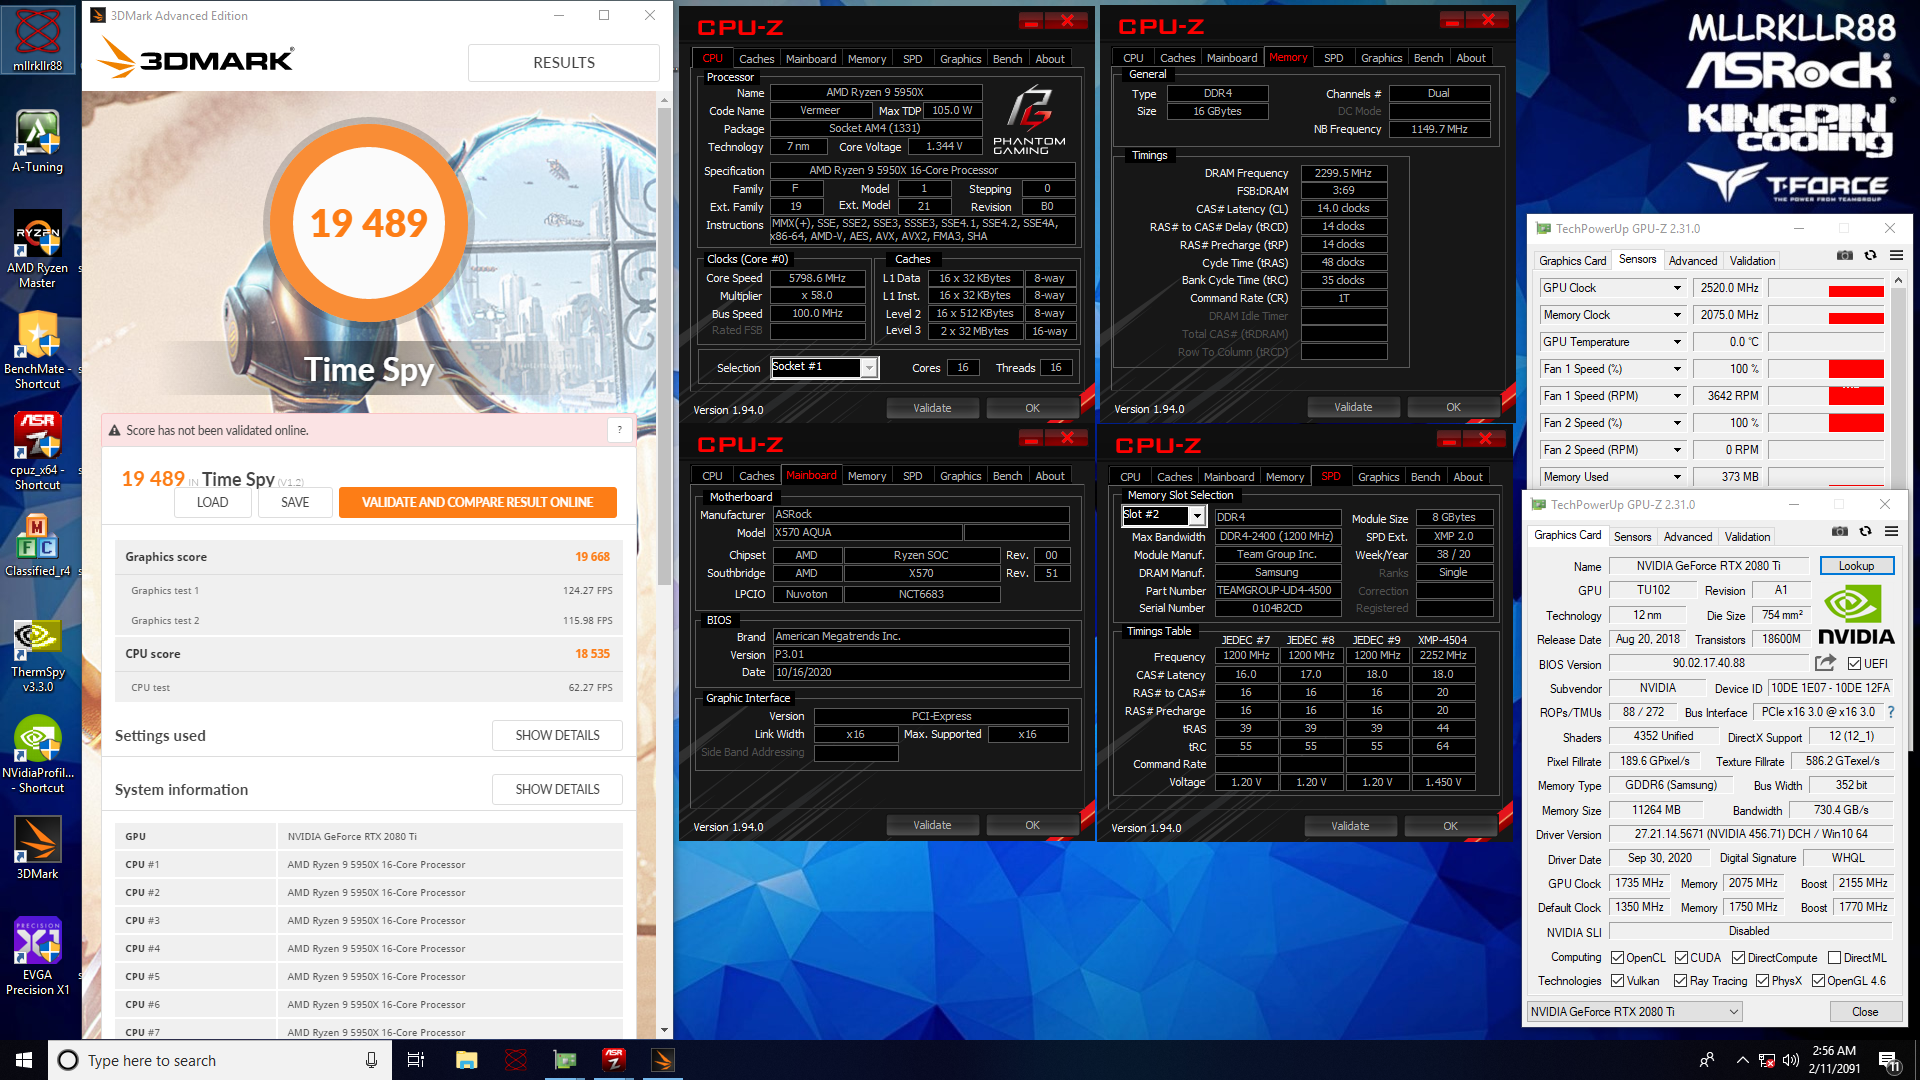
Task: Click GPU-Z Sensors scroll up arrow
Action: tap(1898, 282)
